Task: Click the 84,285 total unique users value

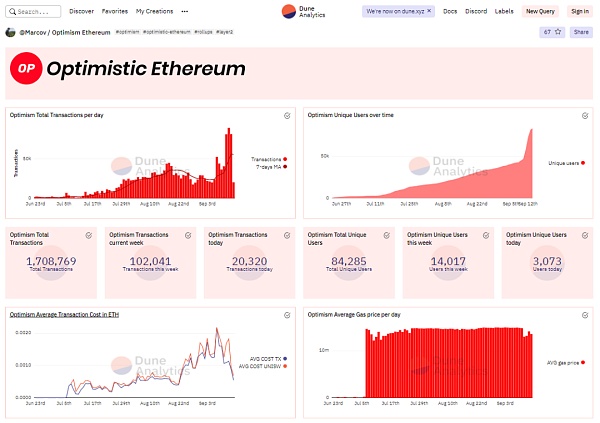Action: [349, 261]
